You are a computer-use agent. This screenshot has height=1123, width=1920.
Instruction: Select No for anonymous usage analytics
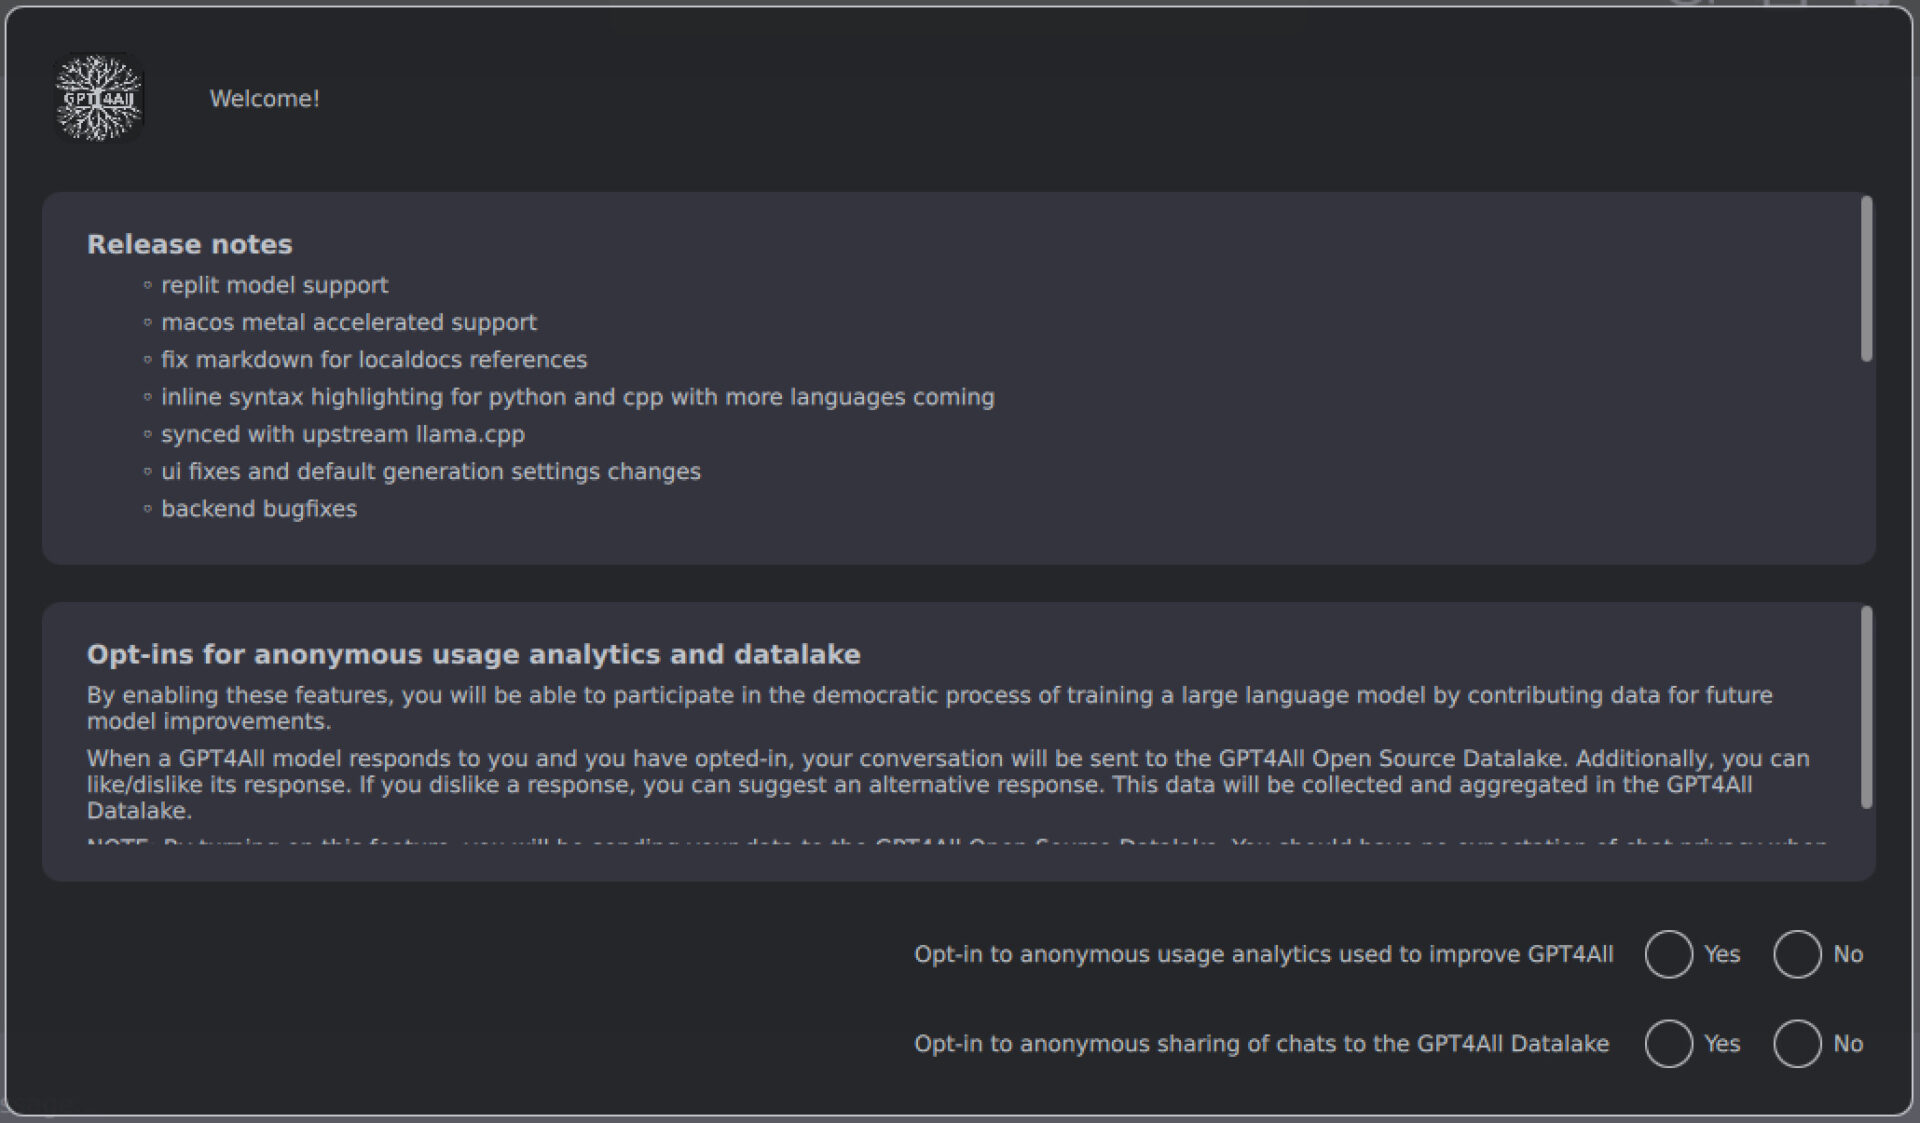point(1797,955)
